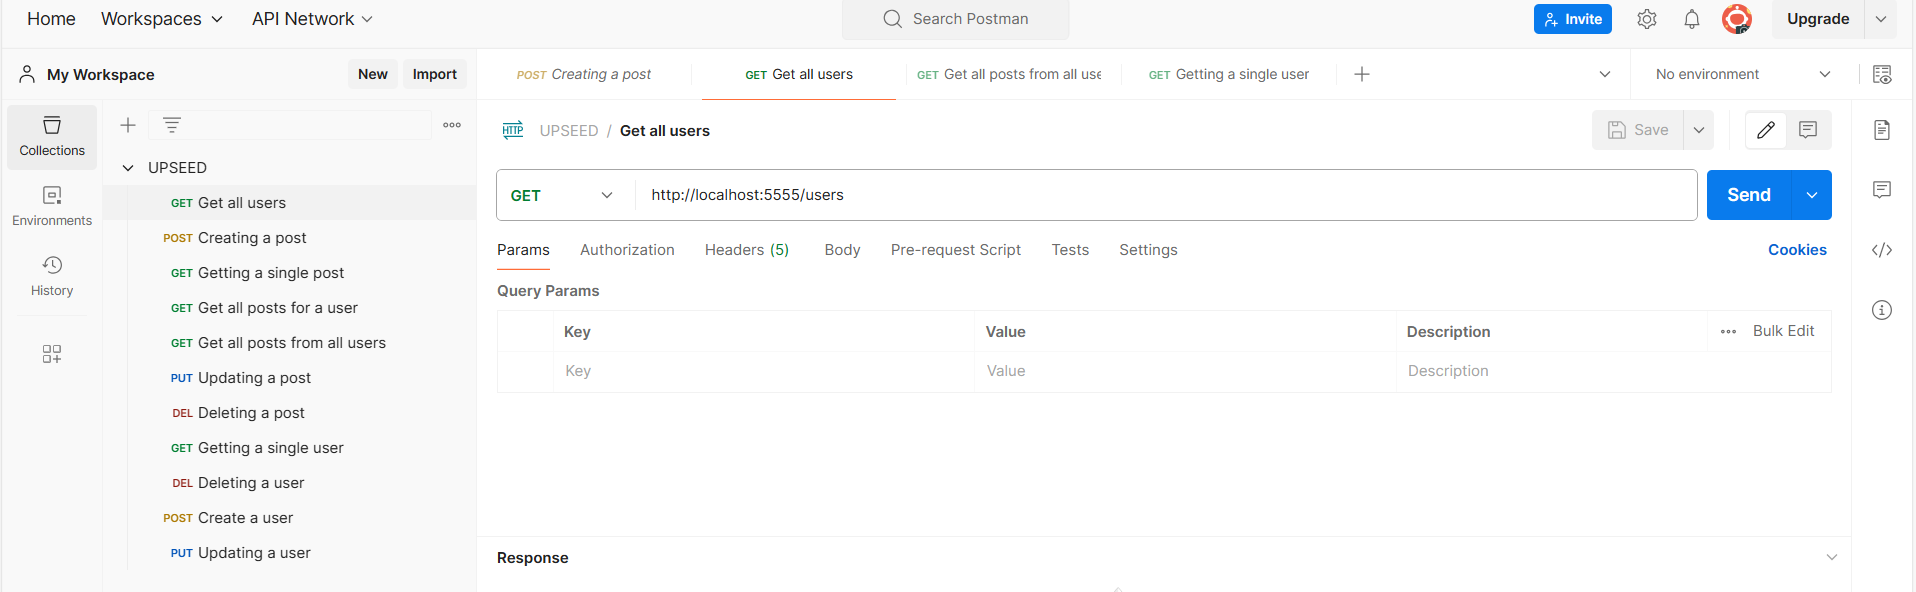1916x592 pixels.
Task: Click the configure workspace sidebar icon
Action: 52,354
